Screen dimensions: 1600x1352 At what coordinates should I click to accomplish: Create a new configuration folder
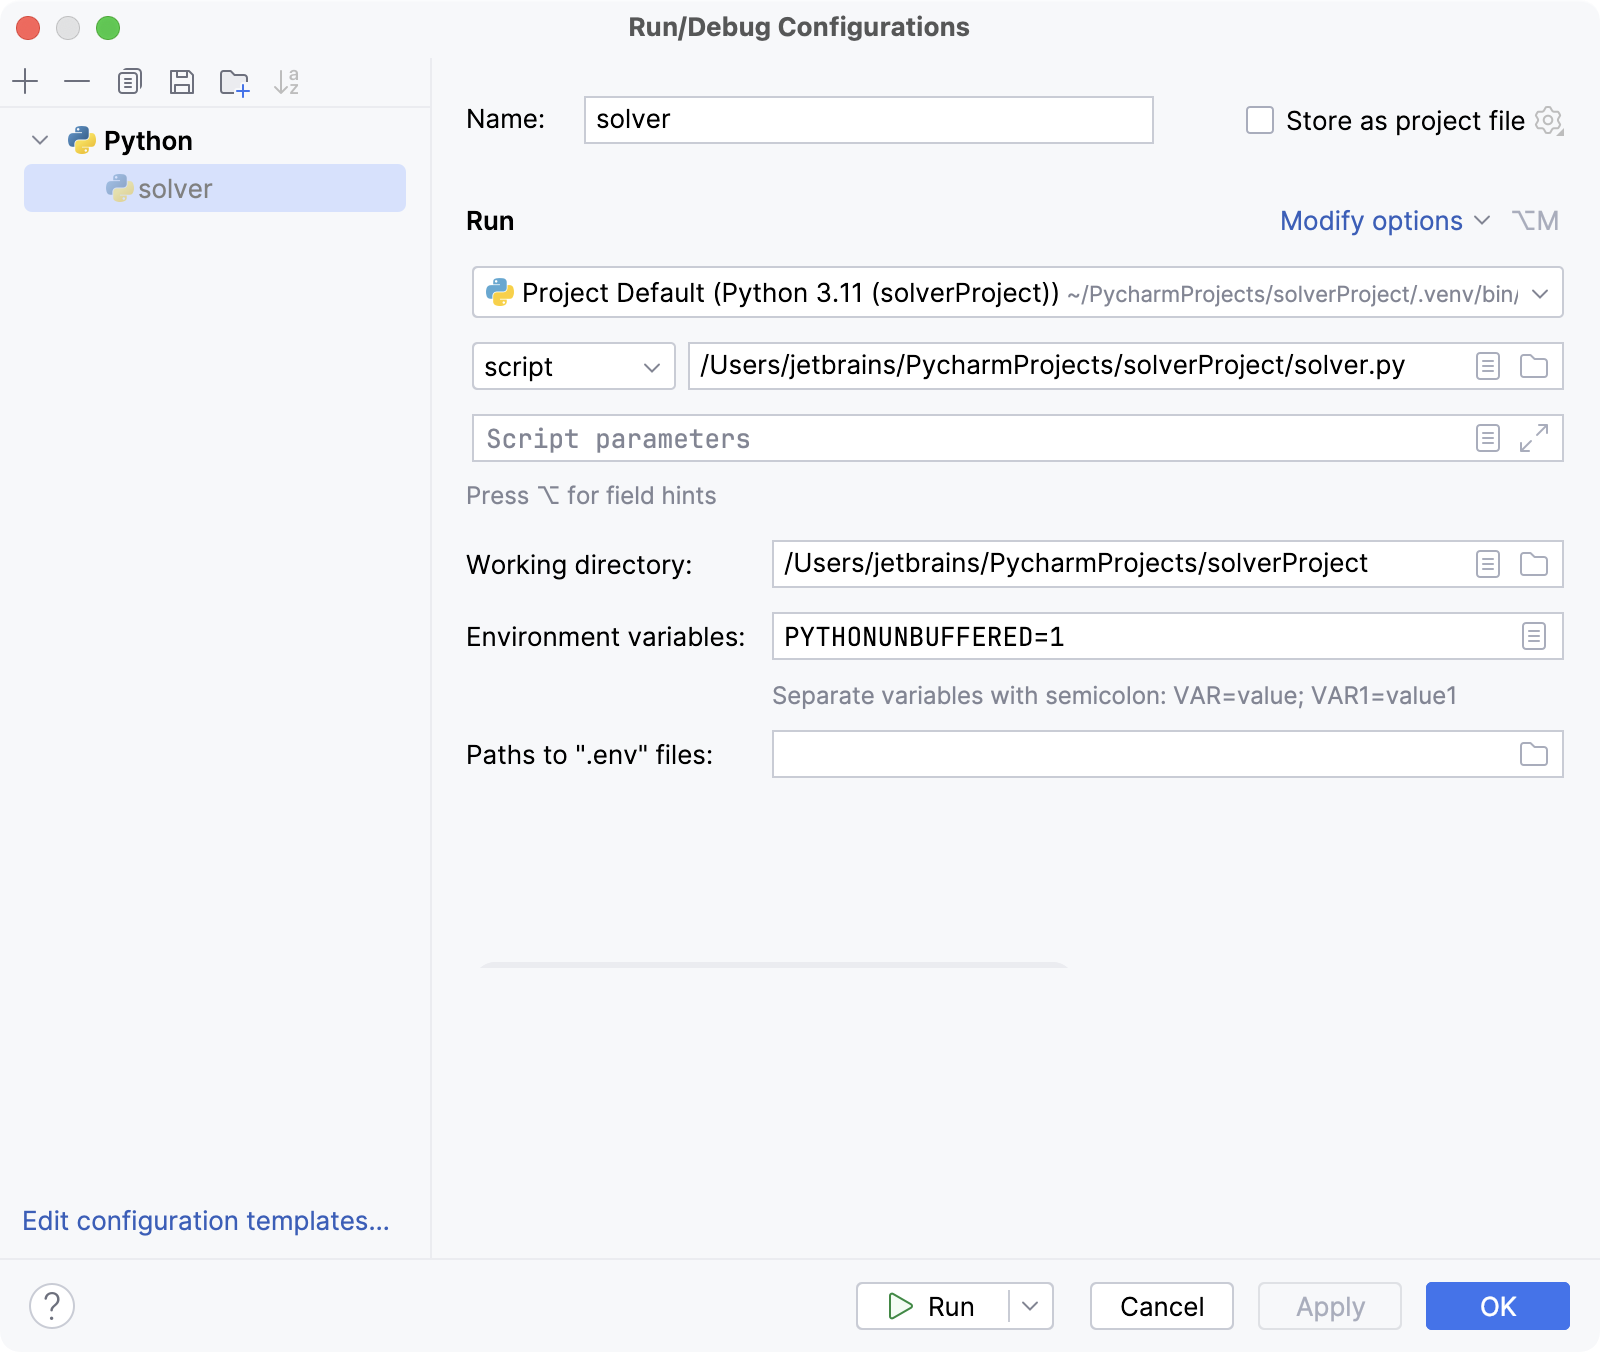(235, 82)
